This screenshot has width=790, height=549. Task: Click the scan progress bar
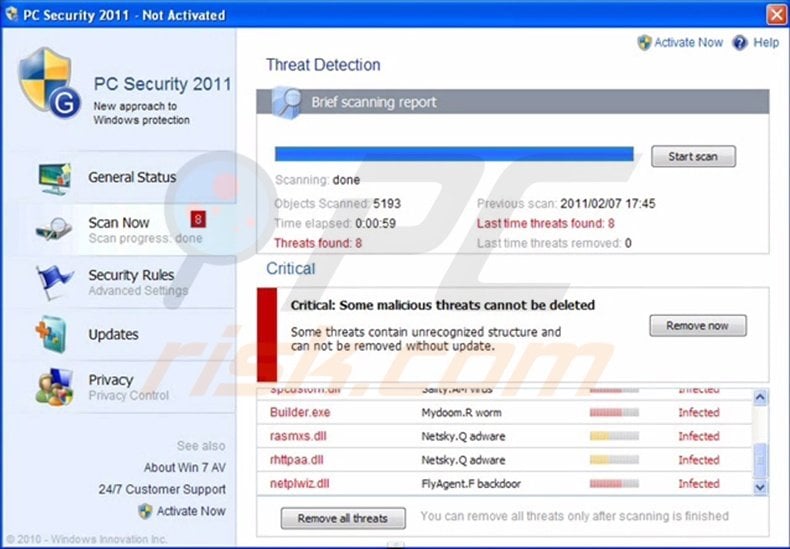[454, 154]
